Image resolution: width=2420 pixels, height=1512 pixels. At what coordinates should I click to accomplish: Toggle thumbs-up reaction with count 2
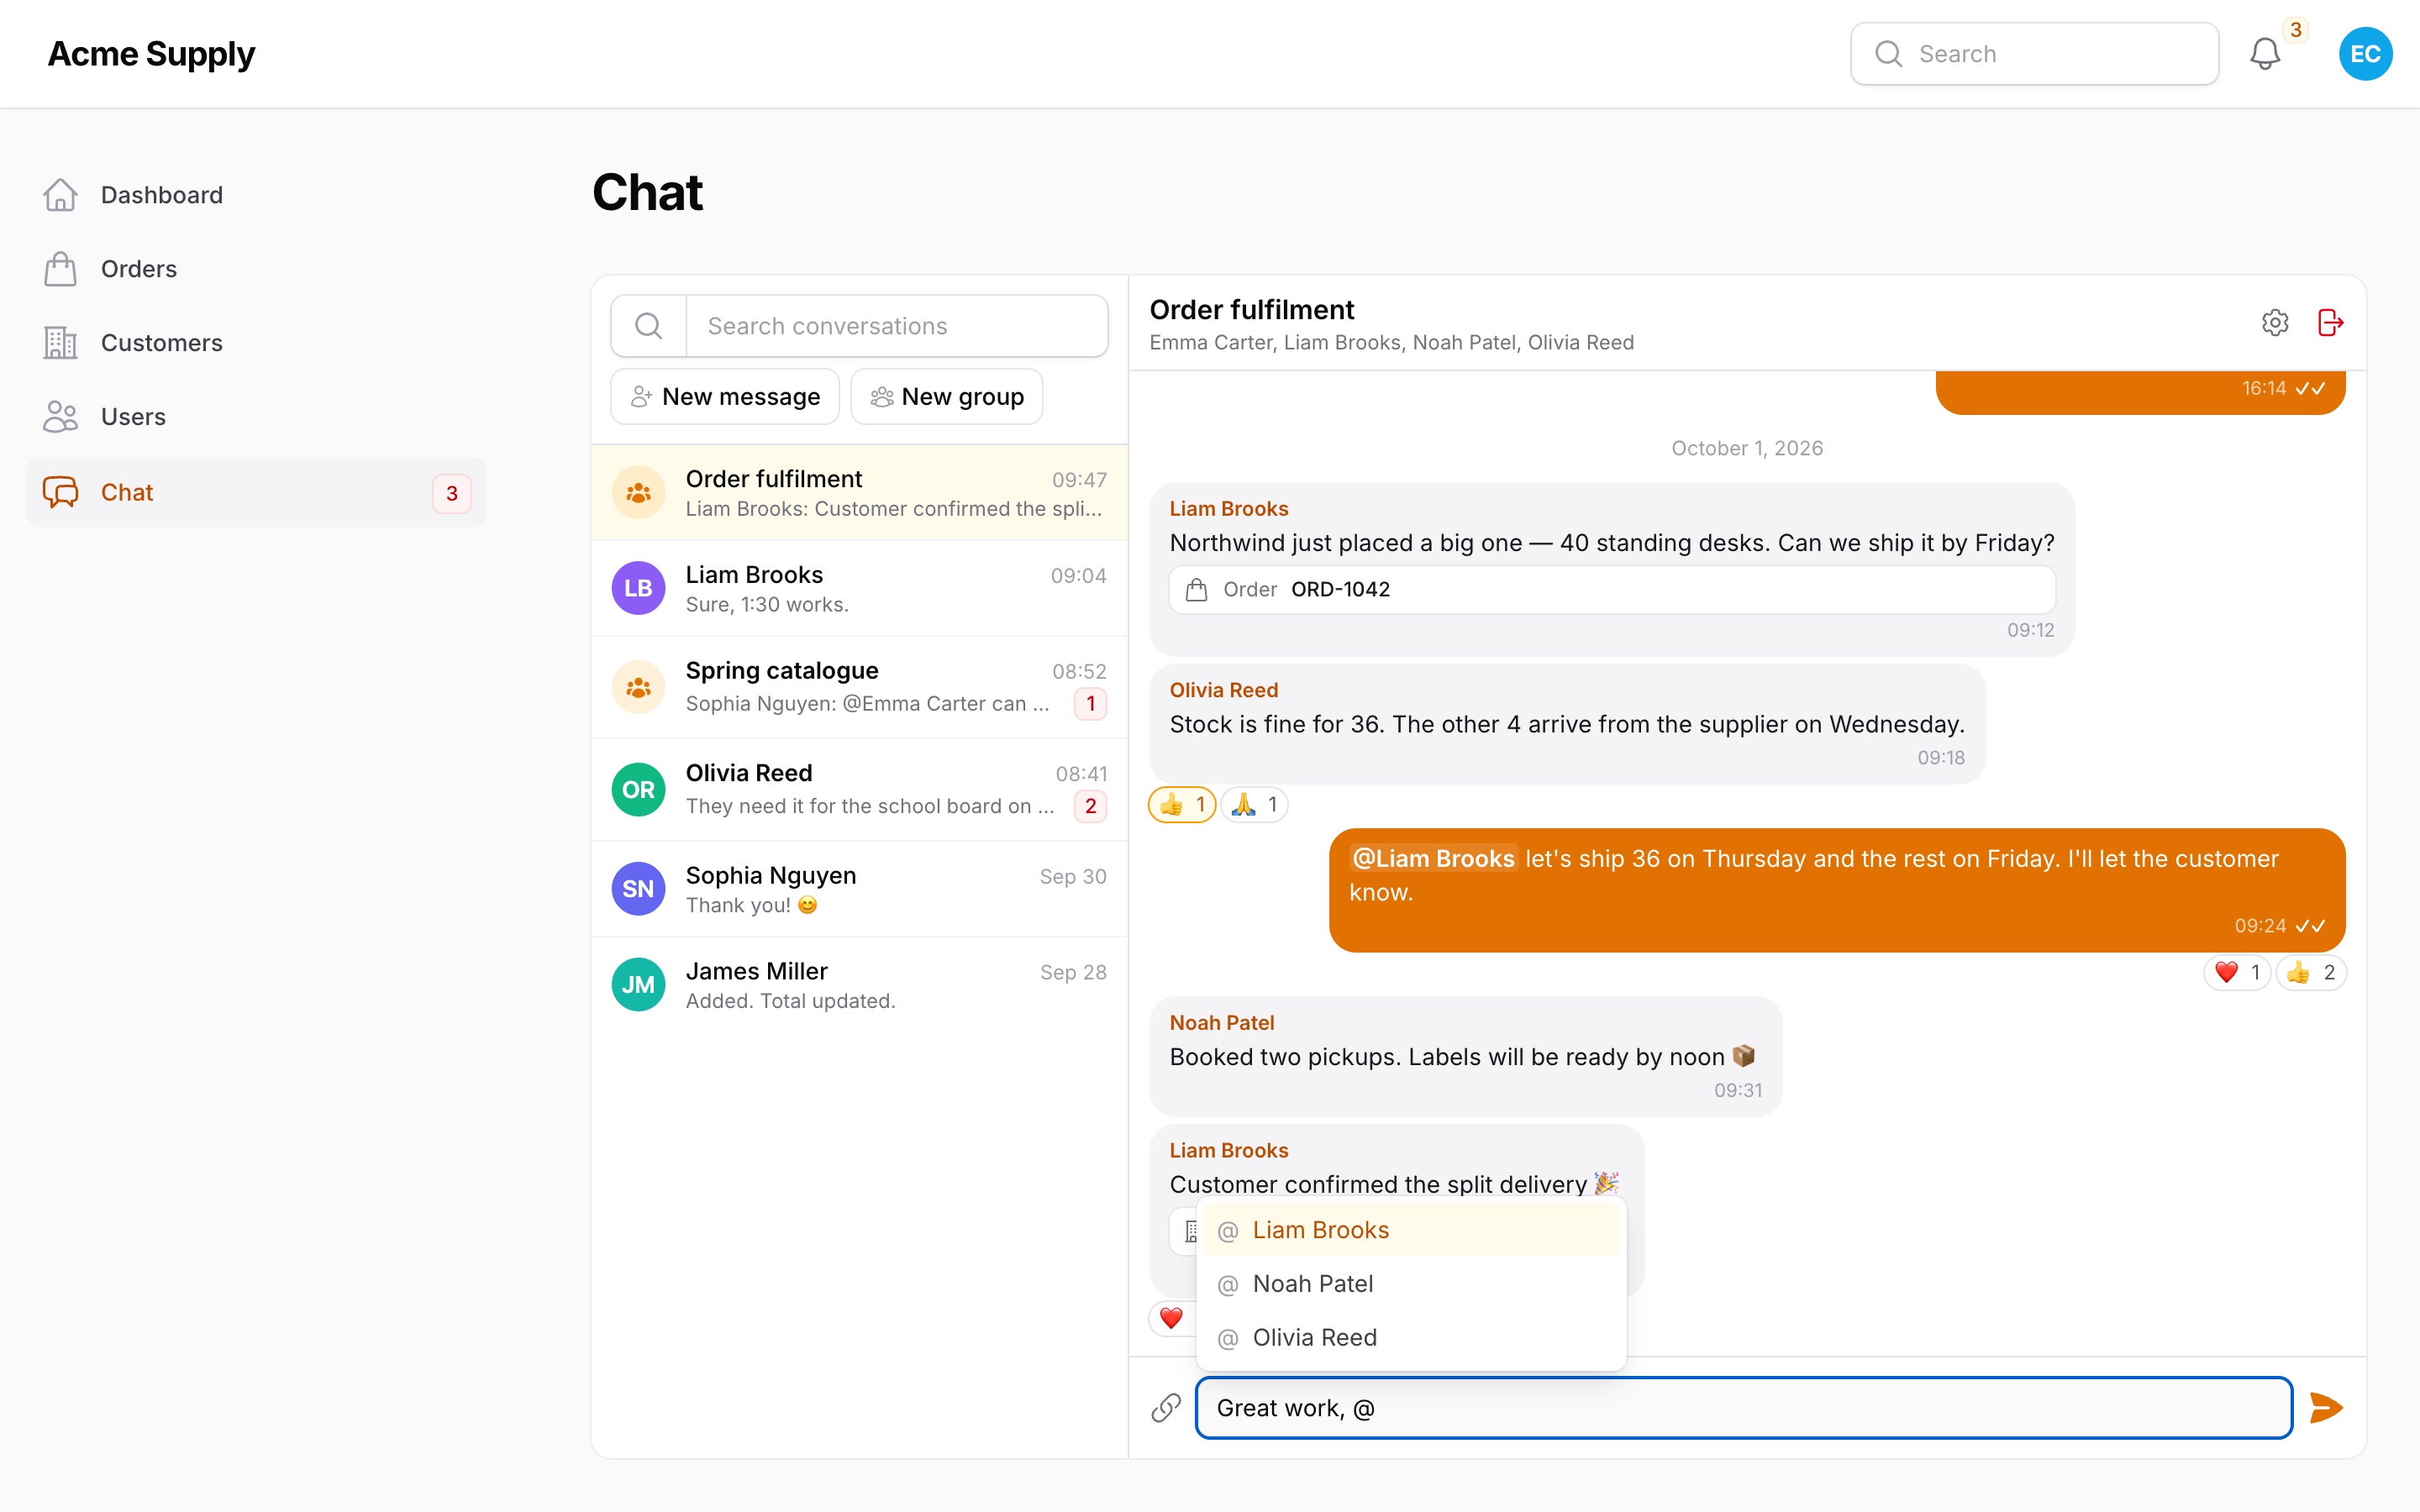pos(2311,973)
